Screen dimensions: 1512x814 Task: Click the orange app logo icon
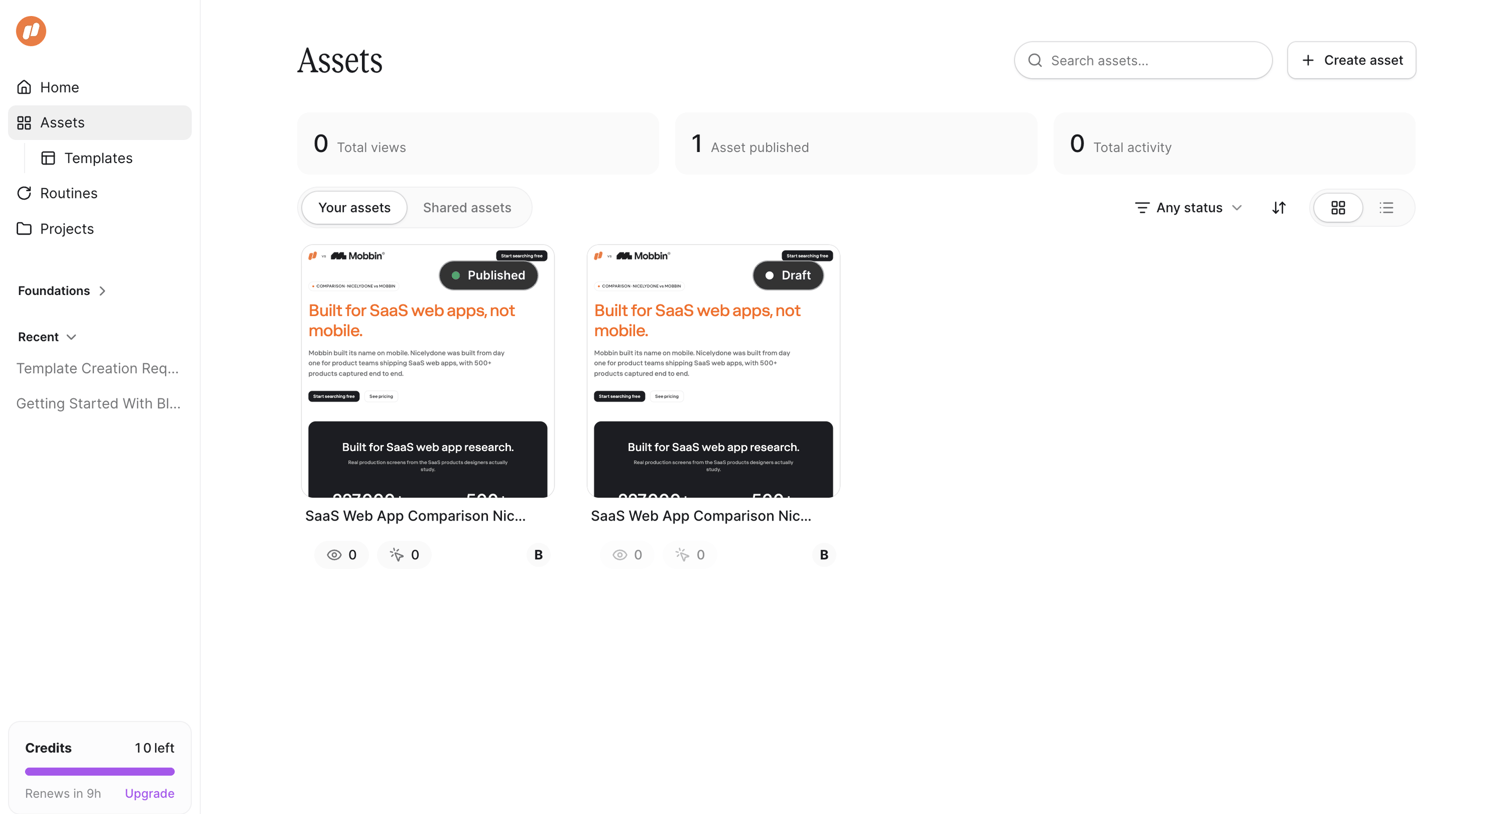[31, 31]
